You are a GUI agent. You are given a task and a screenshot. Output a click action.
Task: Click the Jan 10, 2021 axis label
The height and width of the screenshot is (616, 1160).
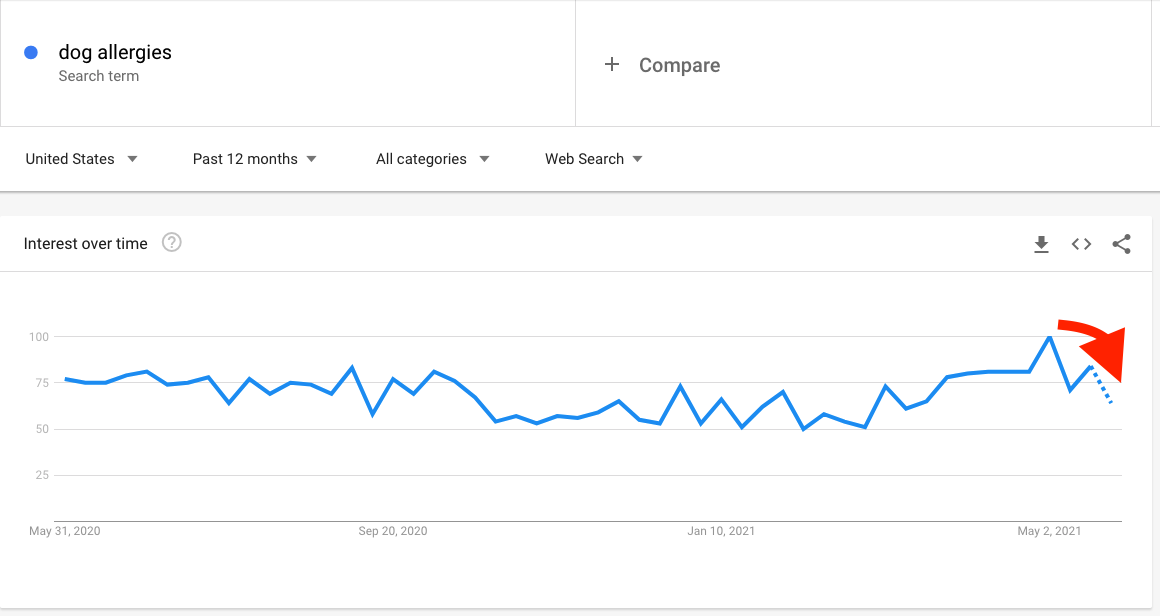point(721,531)
